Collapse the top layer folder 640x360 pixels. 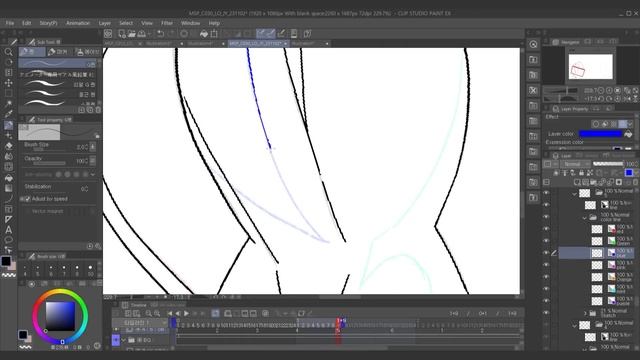pyautogui.click(x=575, y=193)
